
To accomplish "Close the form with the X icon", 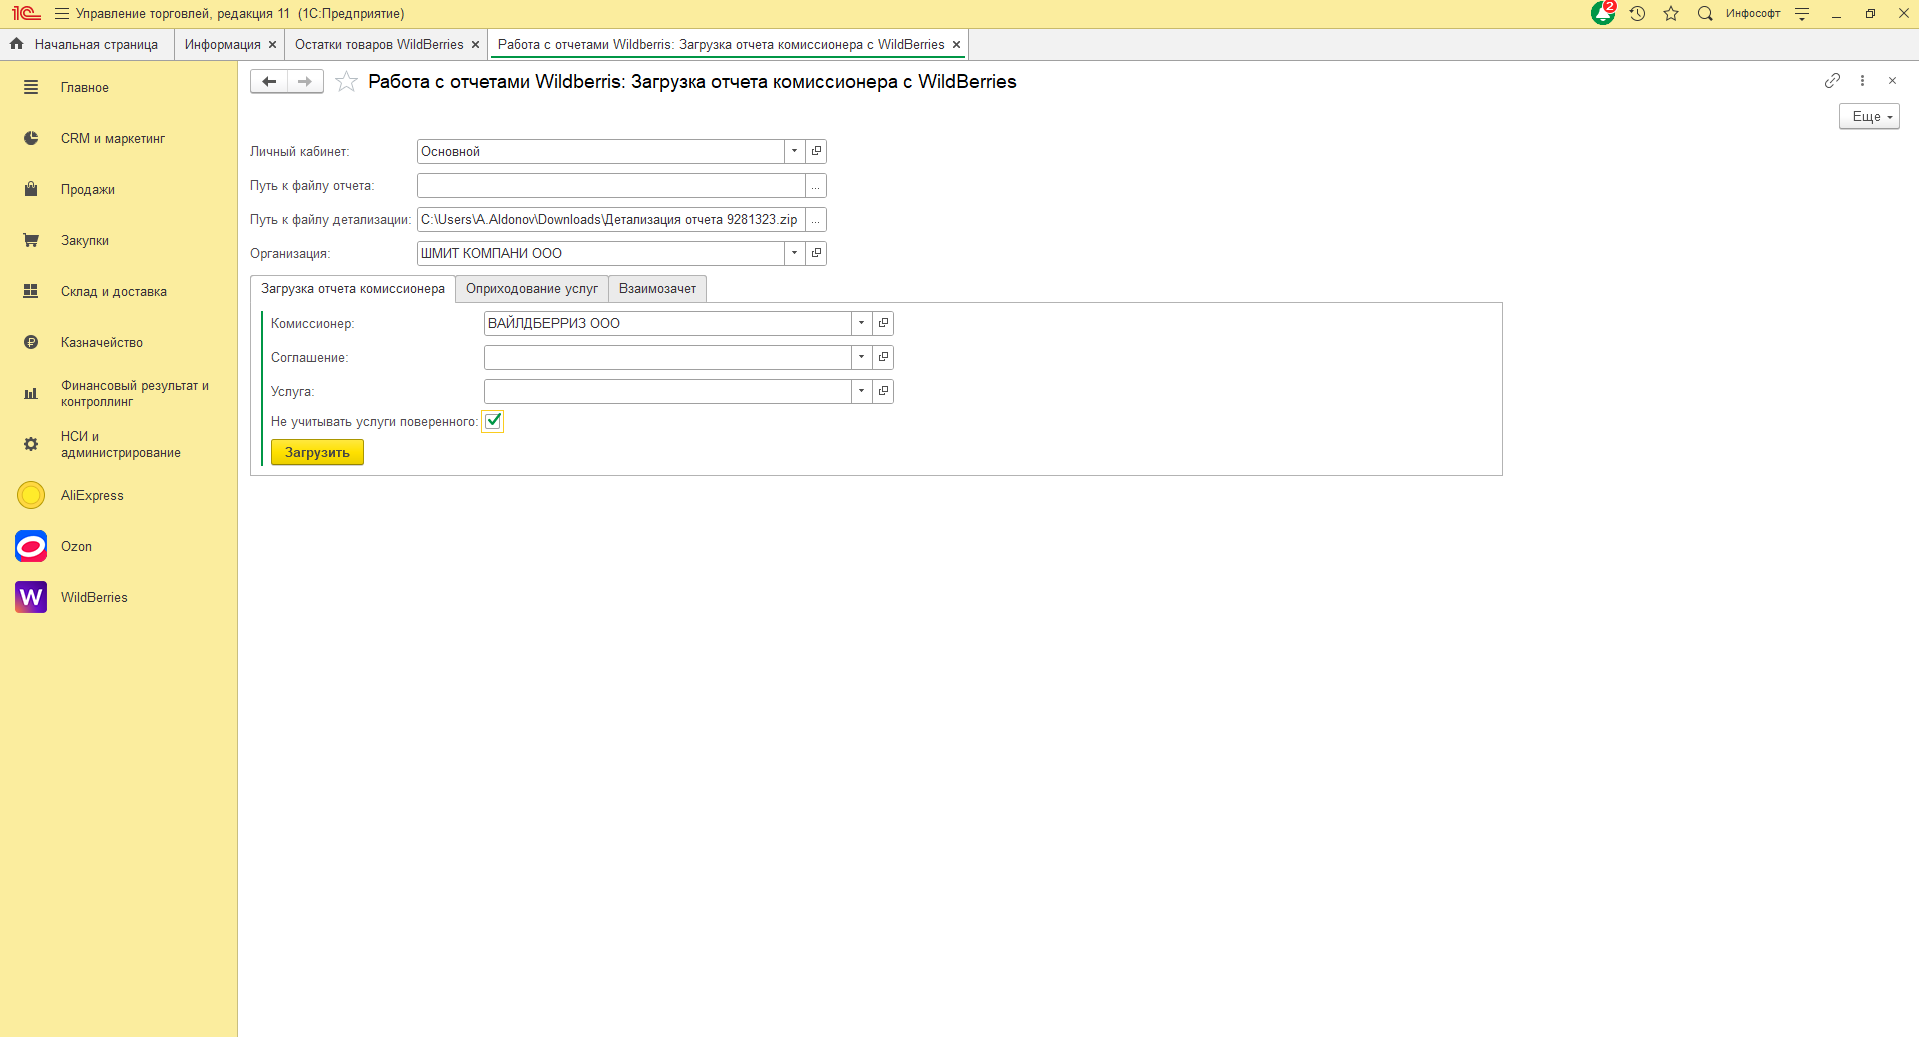I will click(x=1892, y=81).
